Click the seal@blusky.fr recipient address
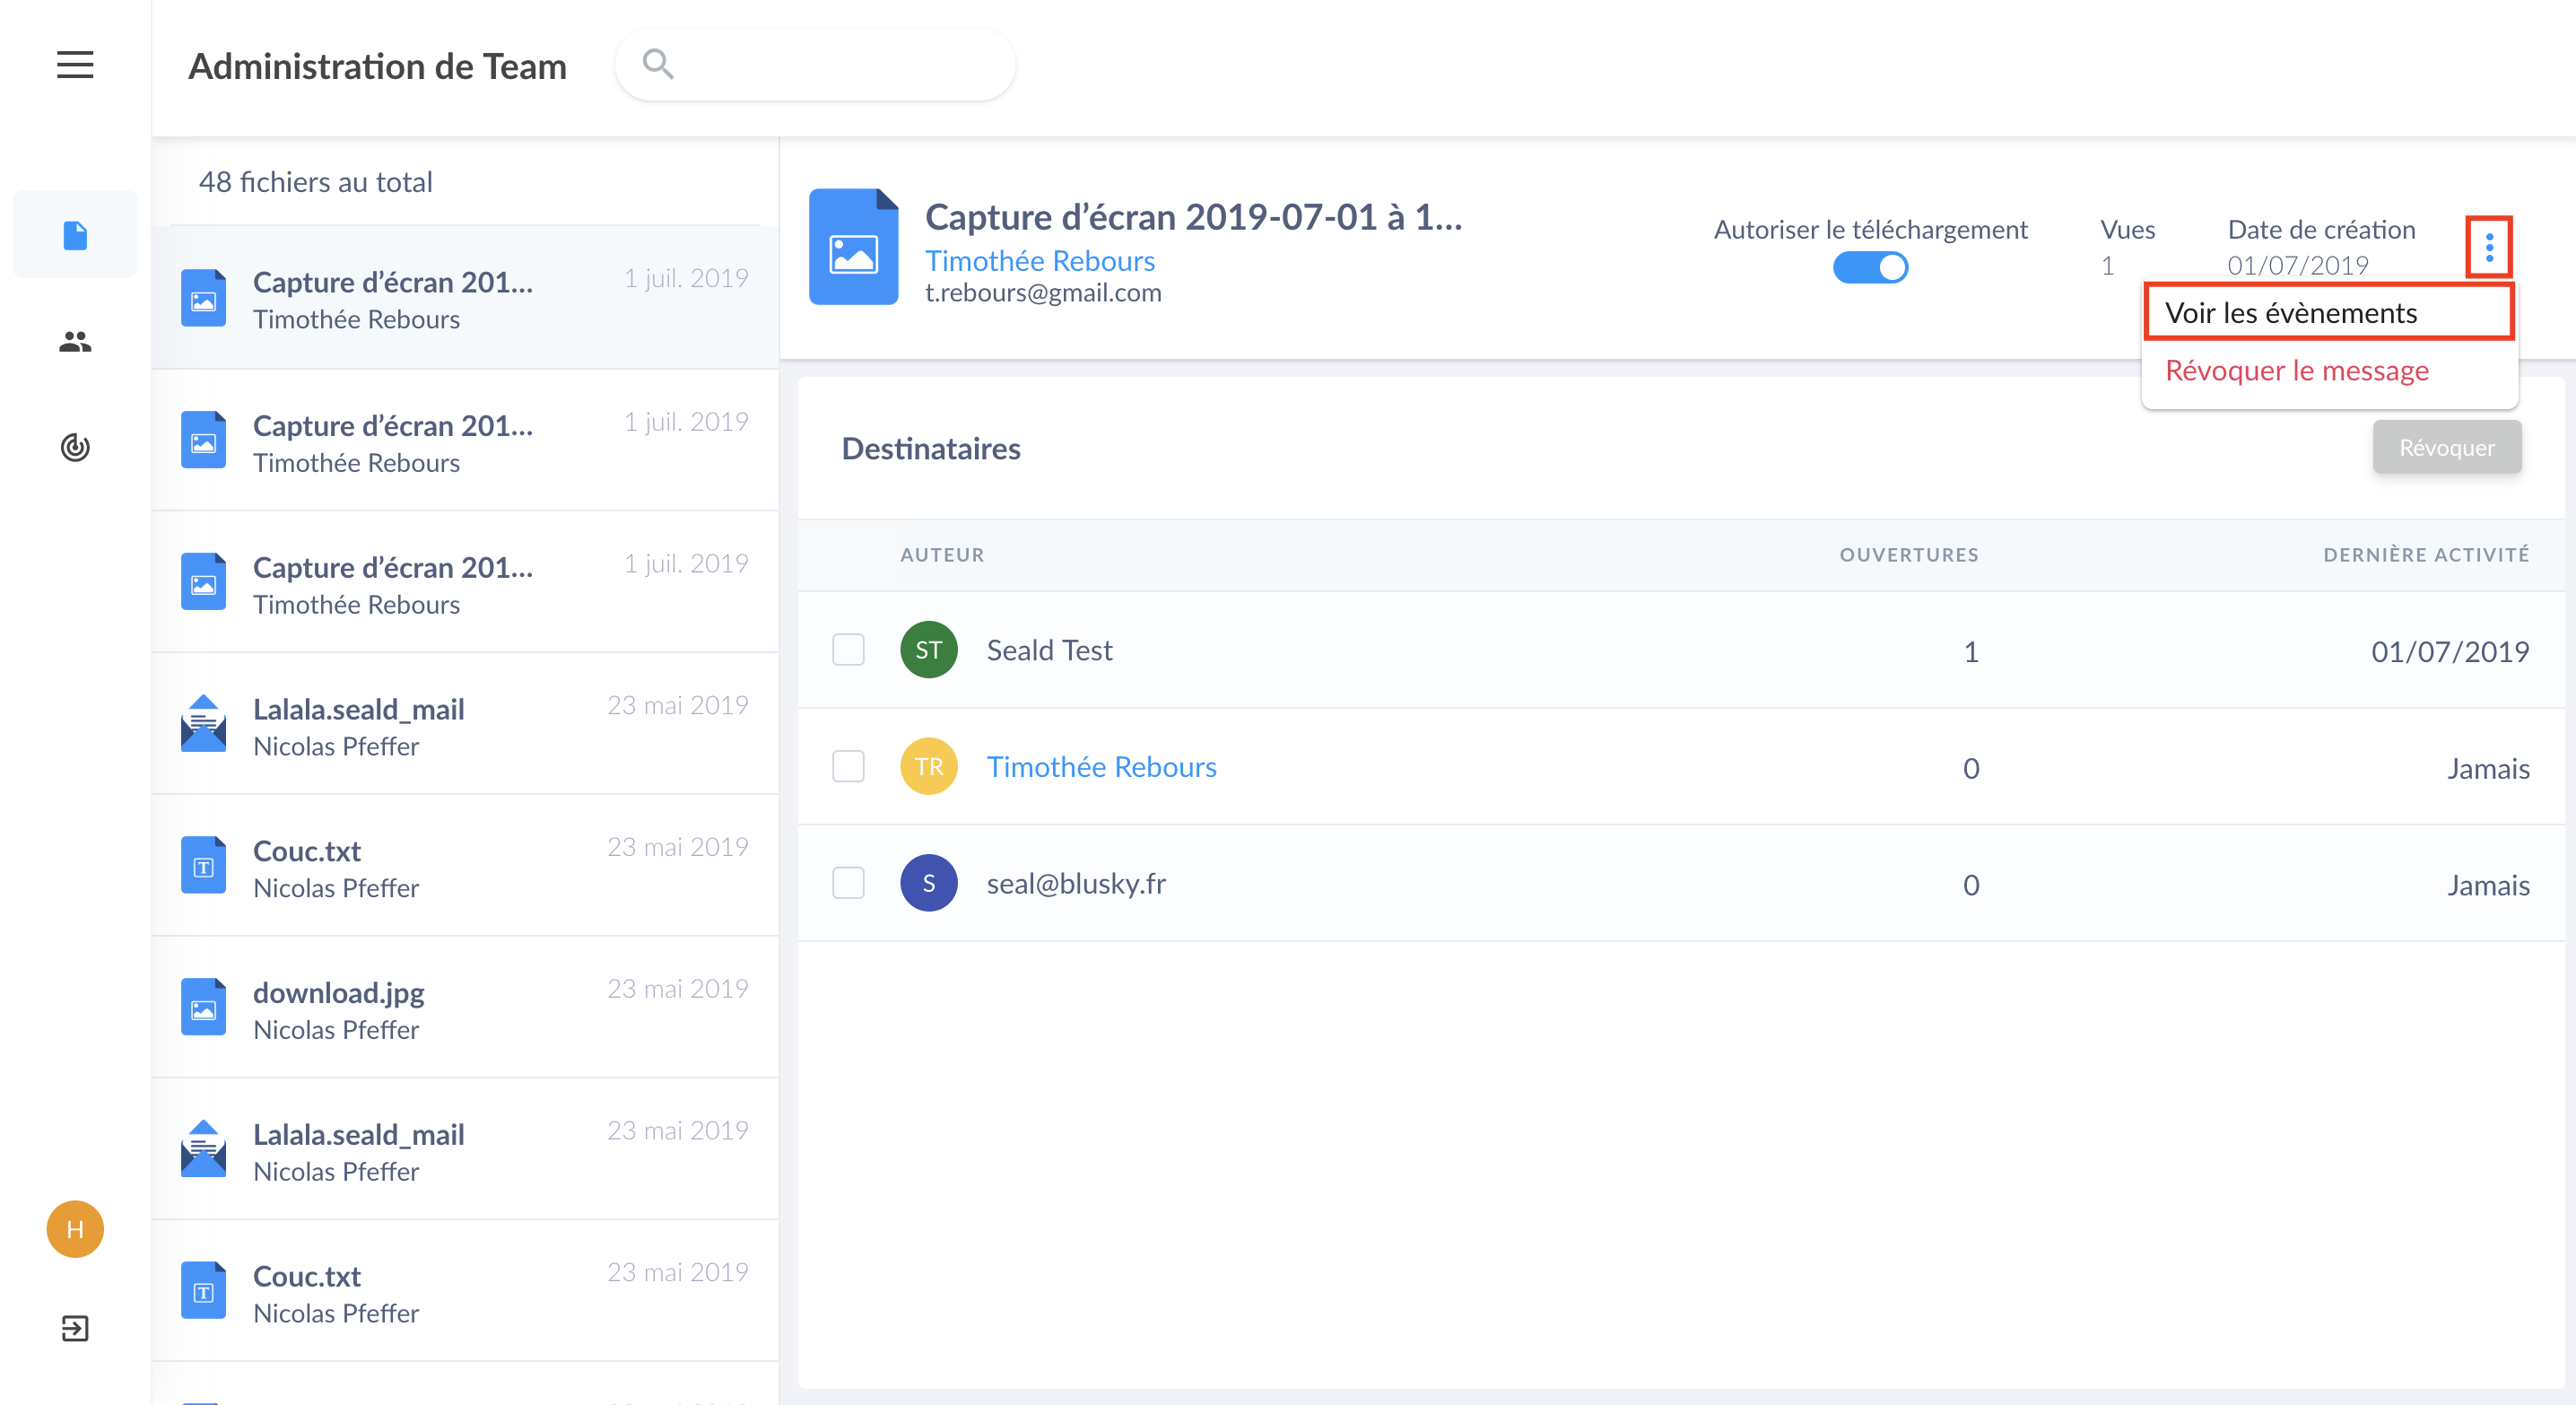The height and width of the screenshot is (1405, 2576). [1076, 883]
